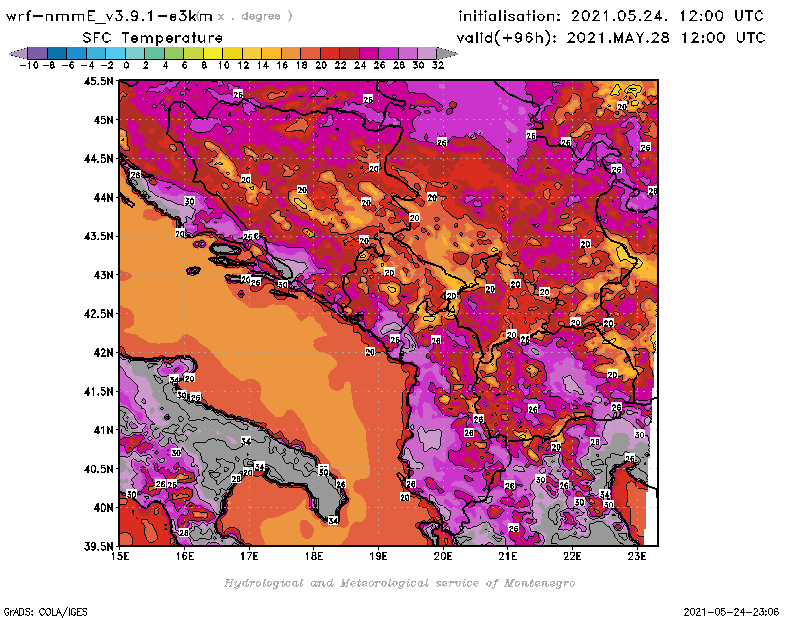This screenshot has height=618, width=800.
Task: Click the 'SFC Temperature' title
Action: tap(153, 38)
